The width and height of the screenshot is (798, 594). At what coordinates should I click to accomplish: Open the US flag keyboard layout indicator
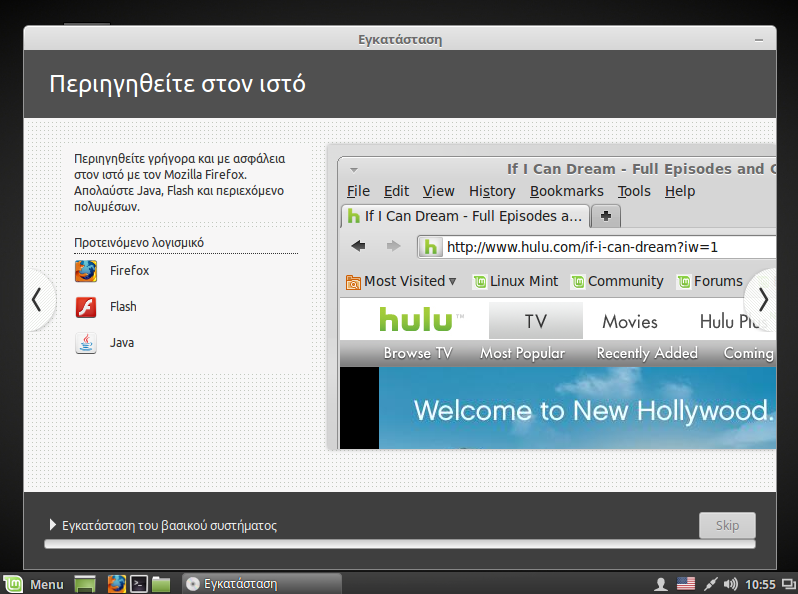pos(686,584)
